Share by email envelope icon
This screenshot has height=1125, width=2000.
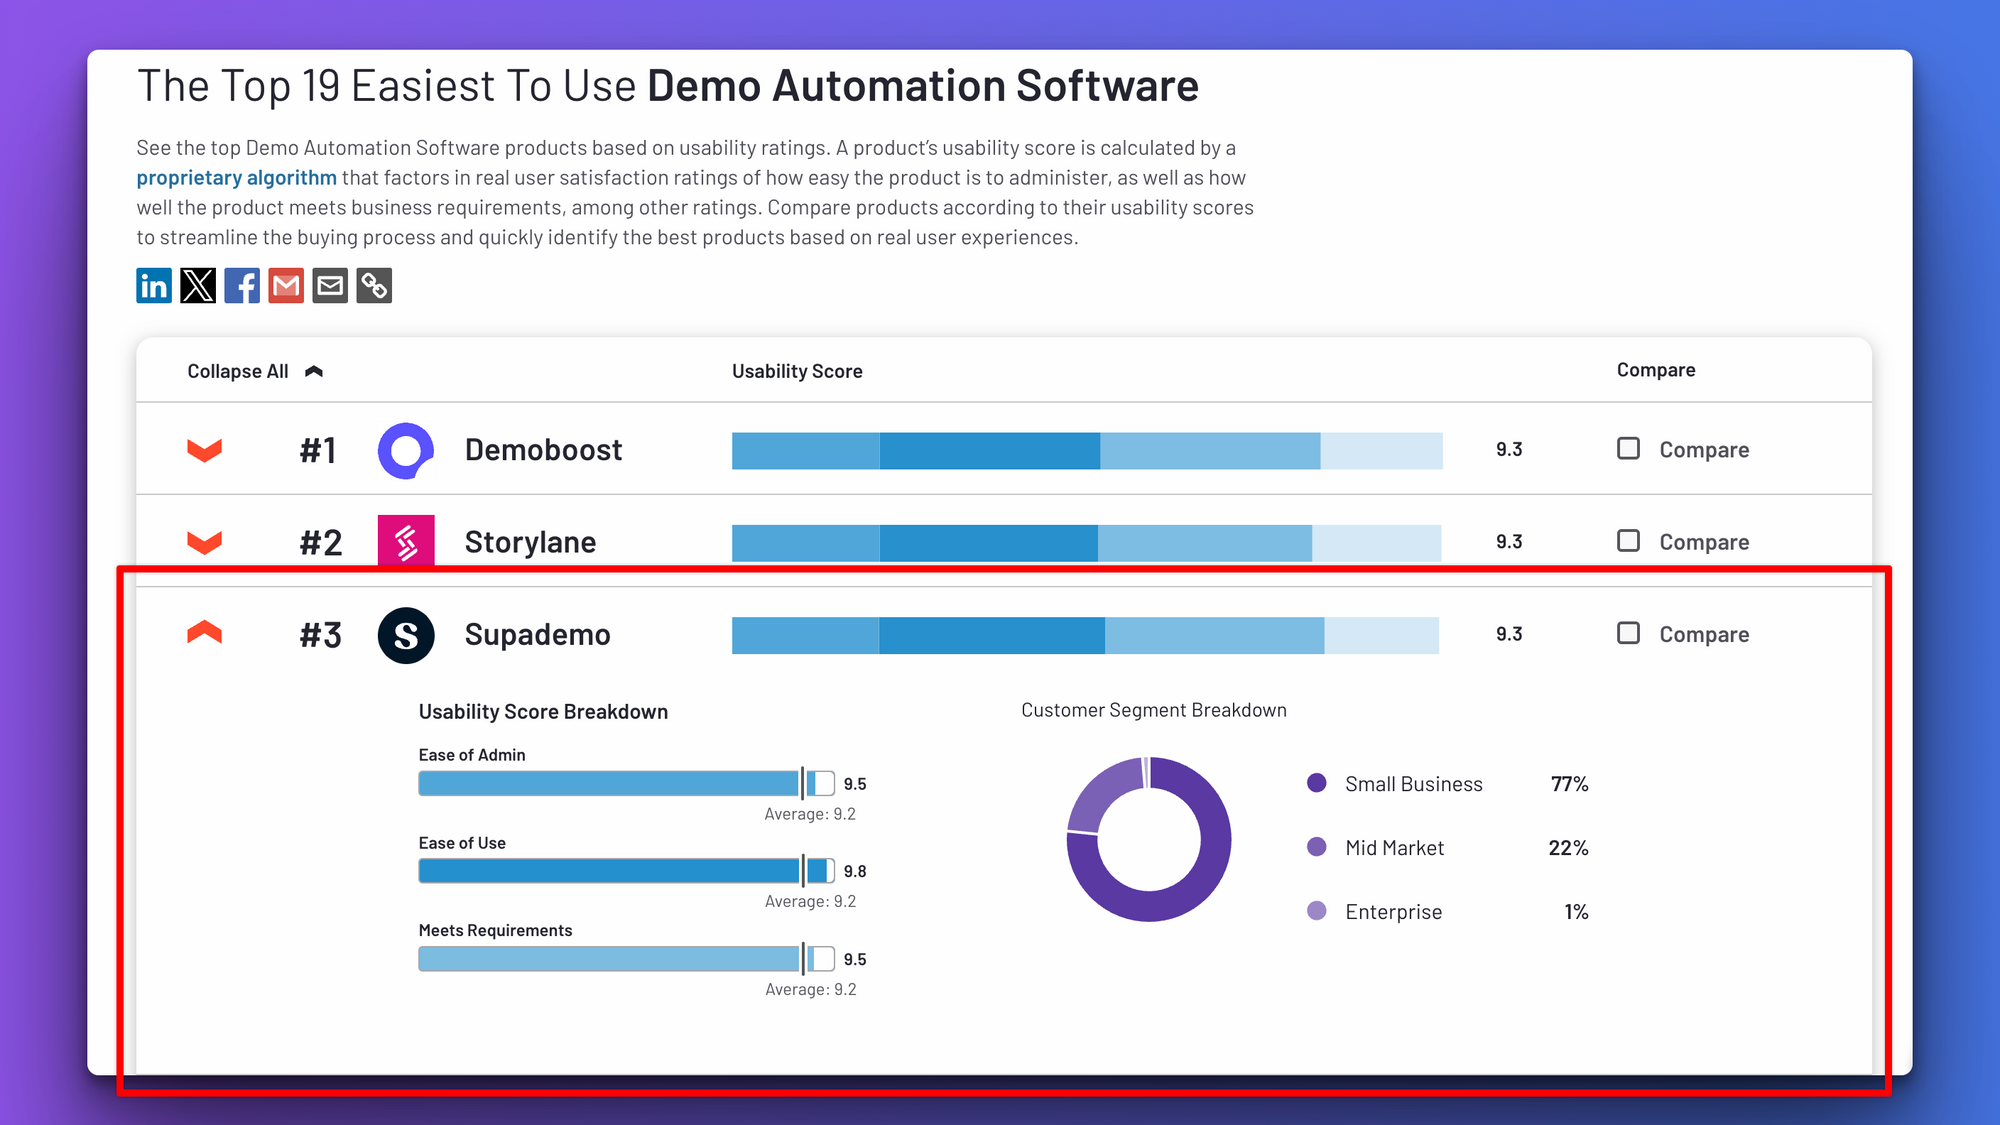pos(330,286)
